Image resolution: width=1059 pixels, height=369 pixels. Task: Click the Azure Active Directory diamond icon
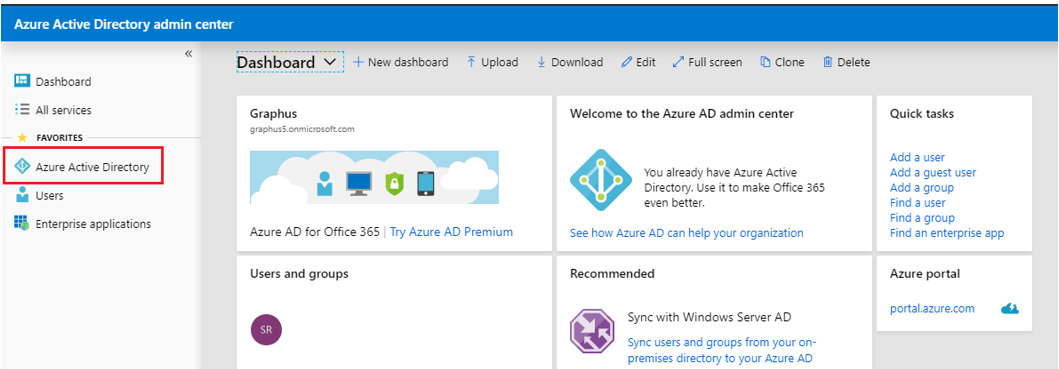click(x=22, y=167)
